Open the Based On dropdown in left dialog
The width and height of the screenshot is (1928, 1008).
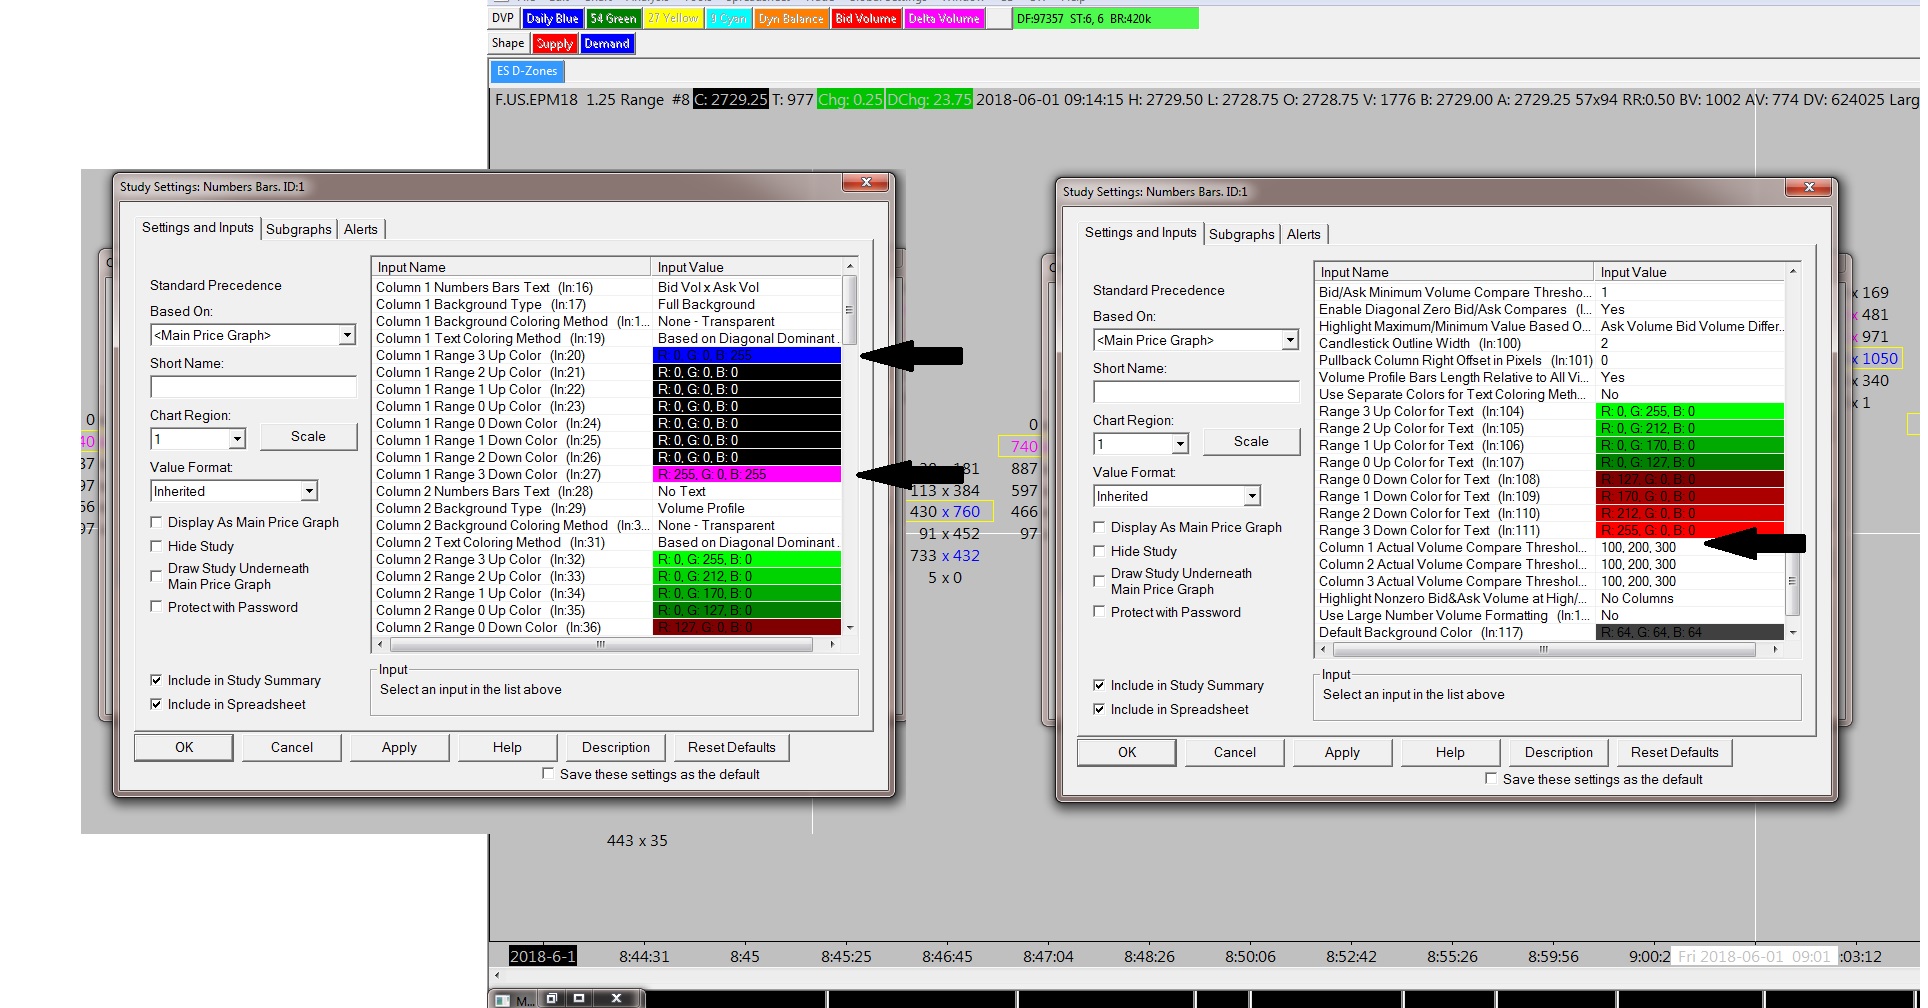coord(347,336)
